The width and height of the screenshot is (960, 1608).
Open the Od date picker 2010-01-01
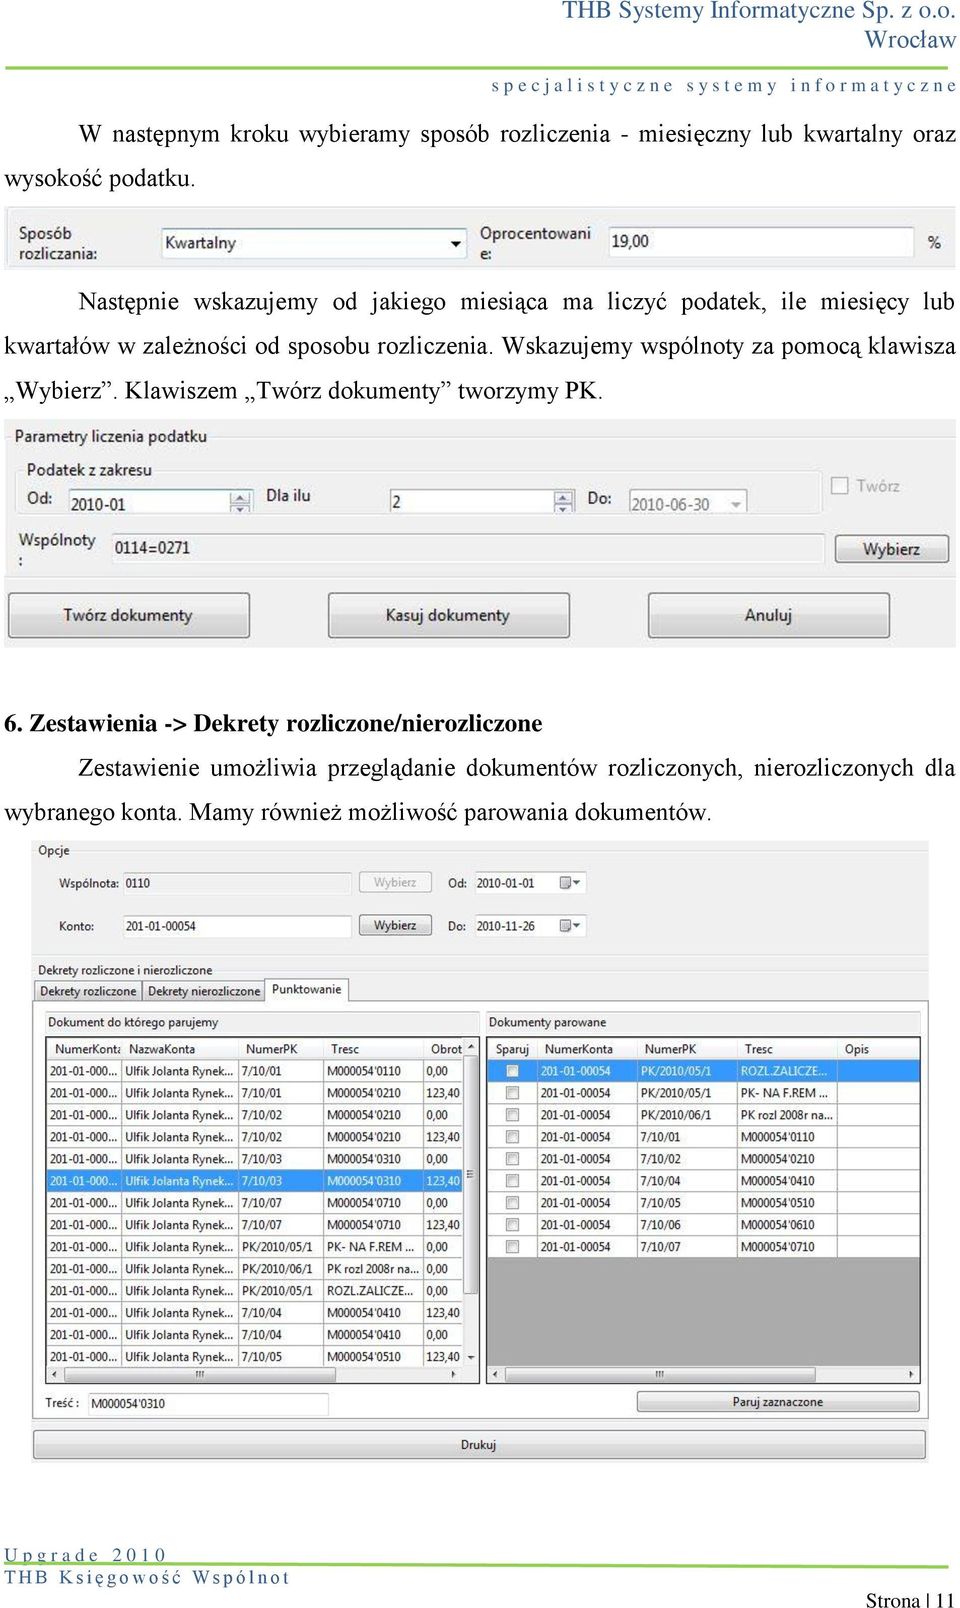569,883
